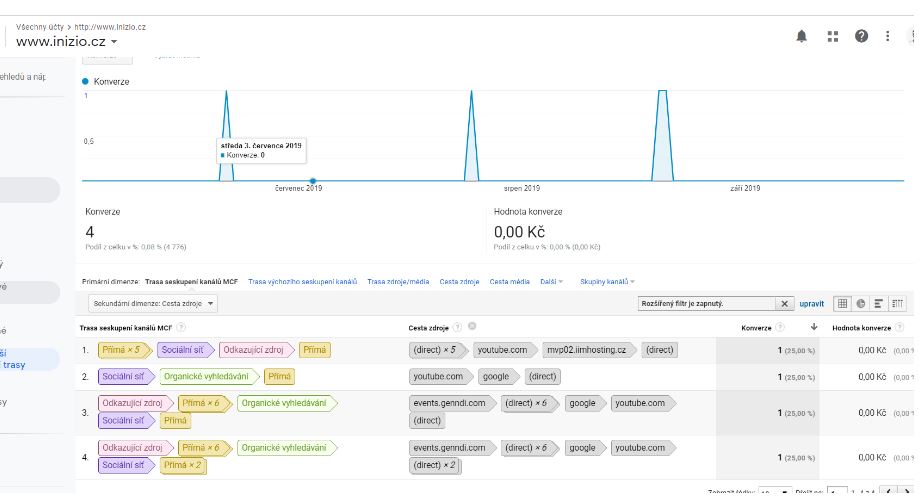Open the Sekundární dimenze dropdown
This screenshot has height=497, width=919.
tap(152, 304)
